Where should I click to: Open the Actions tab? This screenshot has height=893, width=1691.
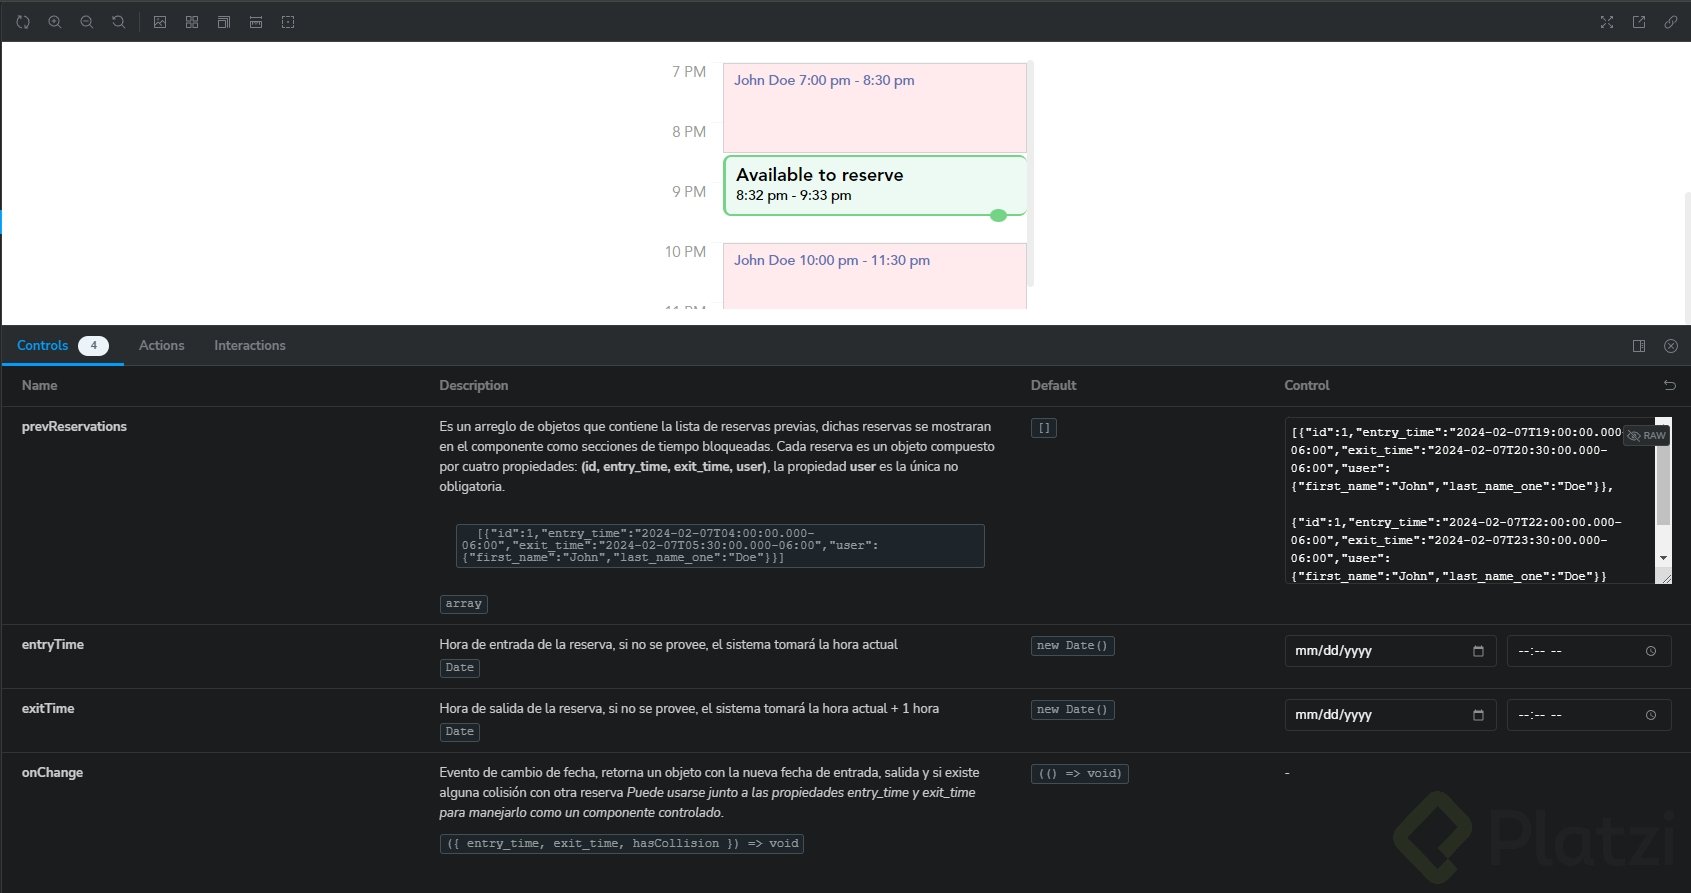point(162,345)
